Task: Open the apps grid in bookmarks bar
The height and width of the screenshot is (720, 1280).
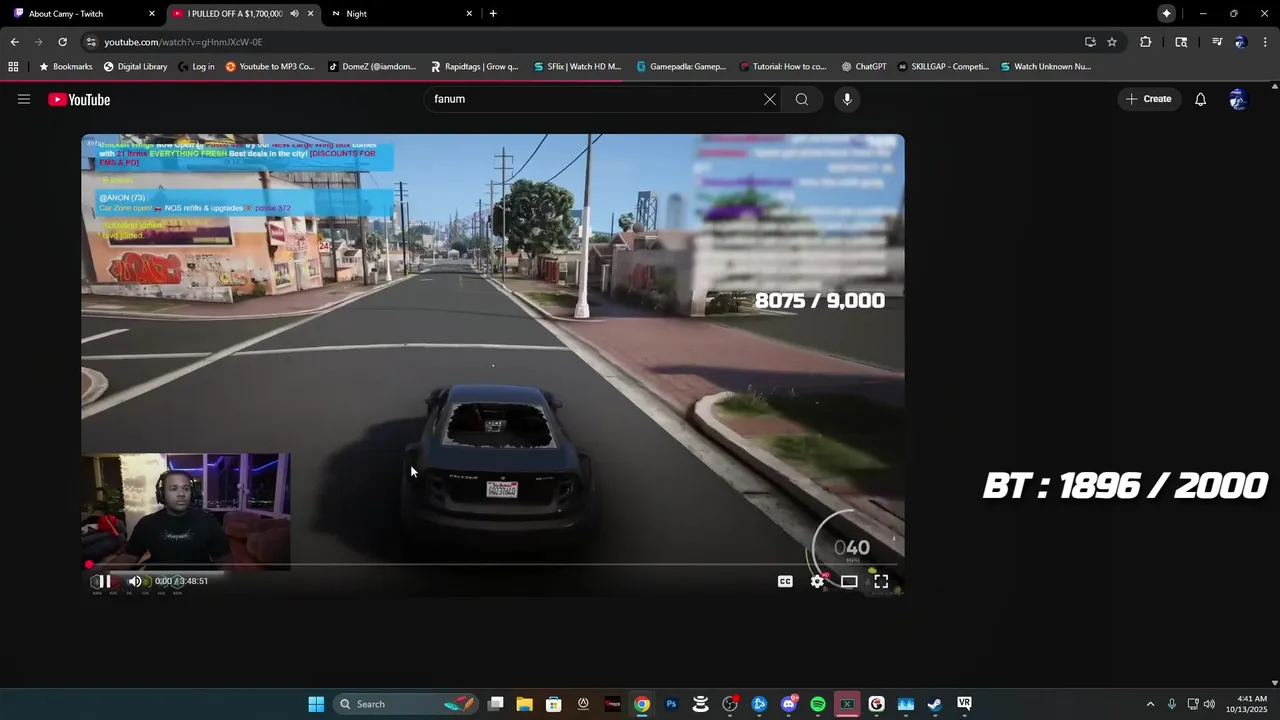Action: [x=13, y=67]
